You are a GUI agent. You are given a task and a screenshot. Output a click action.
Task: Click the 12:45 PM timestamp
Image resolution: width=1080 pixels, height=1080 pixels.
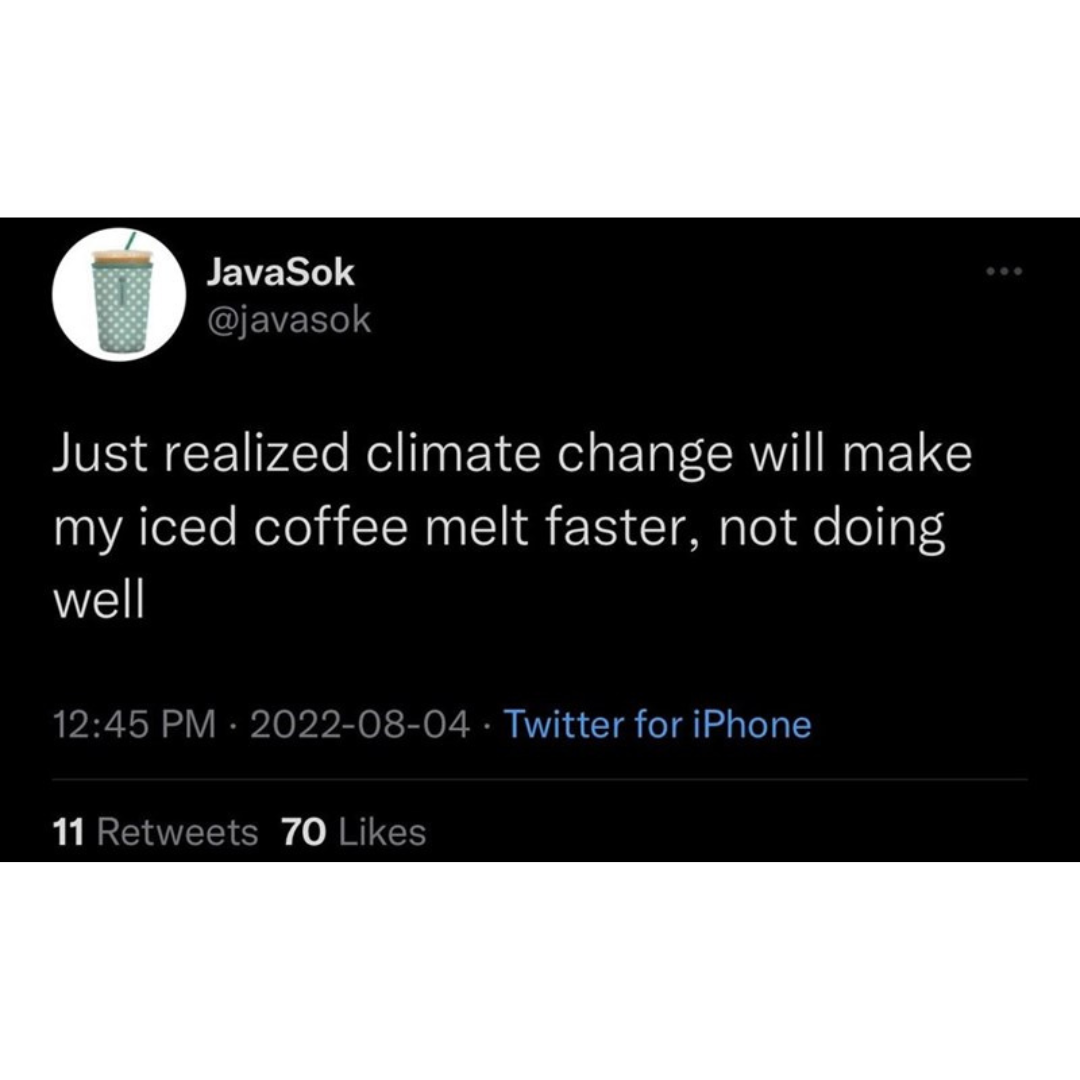(x=134, y=724)
